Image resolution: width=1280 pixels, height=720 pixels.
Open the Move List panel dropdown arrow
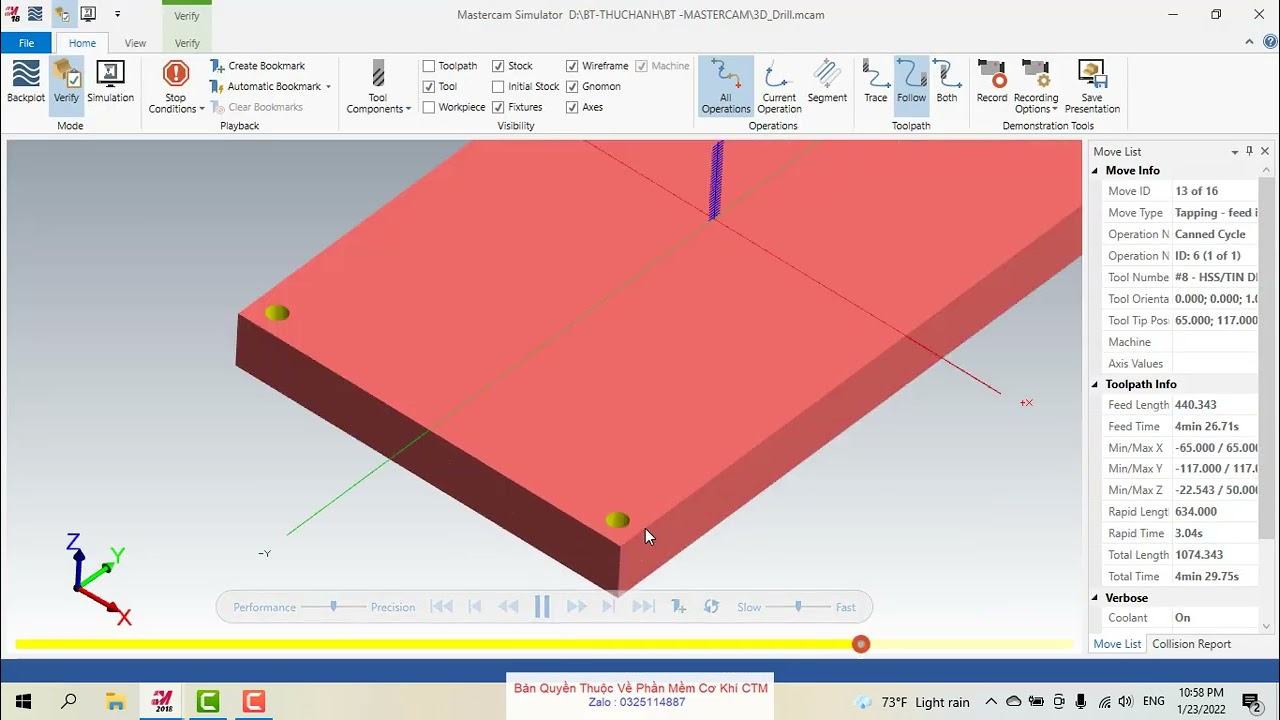(1235, 152)
